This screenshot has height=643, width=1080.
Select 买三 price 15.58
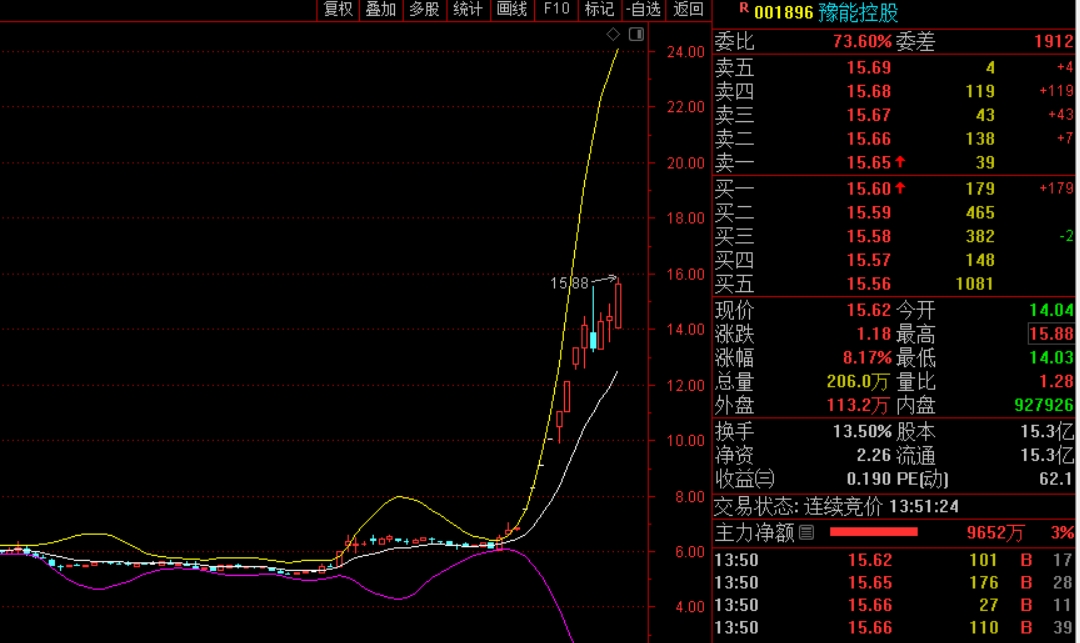869,236
